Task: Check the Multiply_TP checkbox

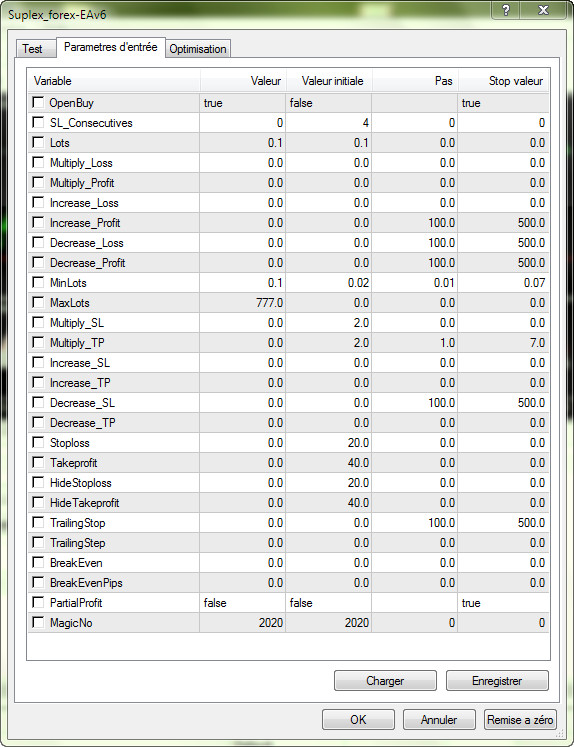Action: (x=38, y=343)
